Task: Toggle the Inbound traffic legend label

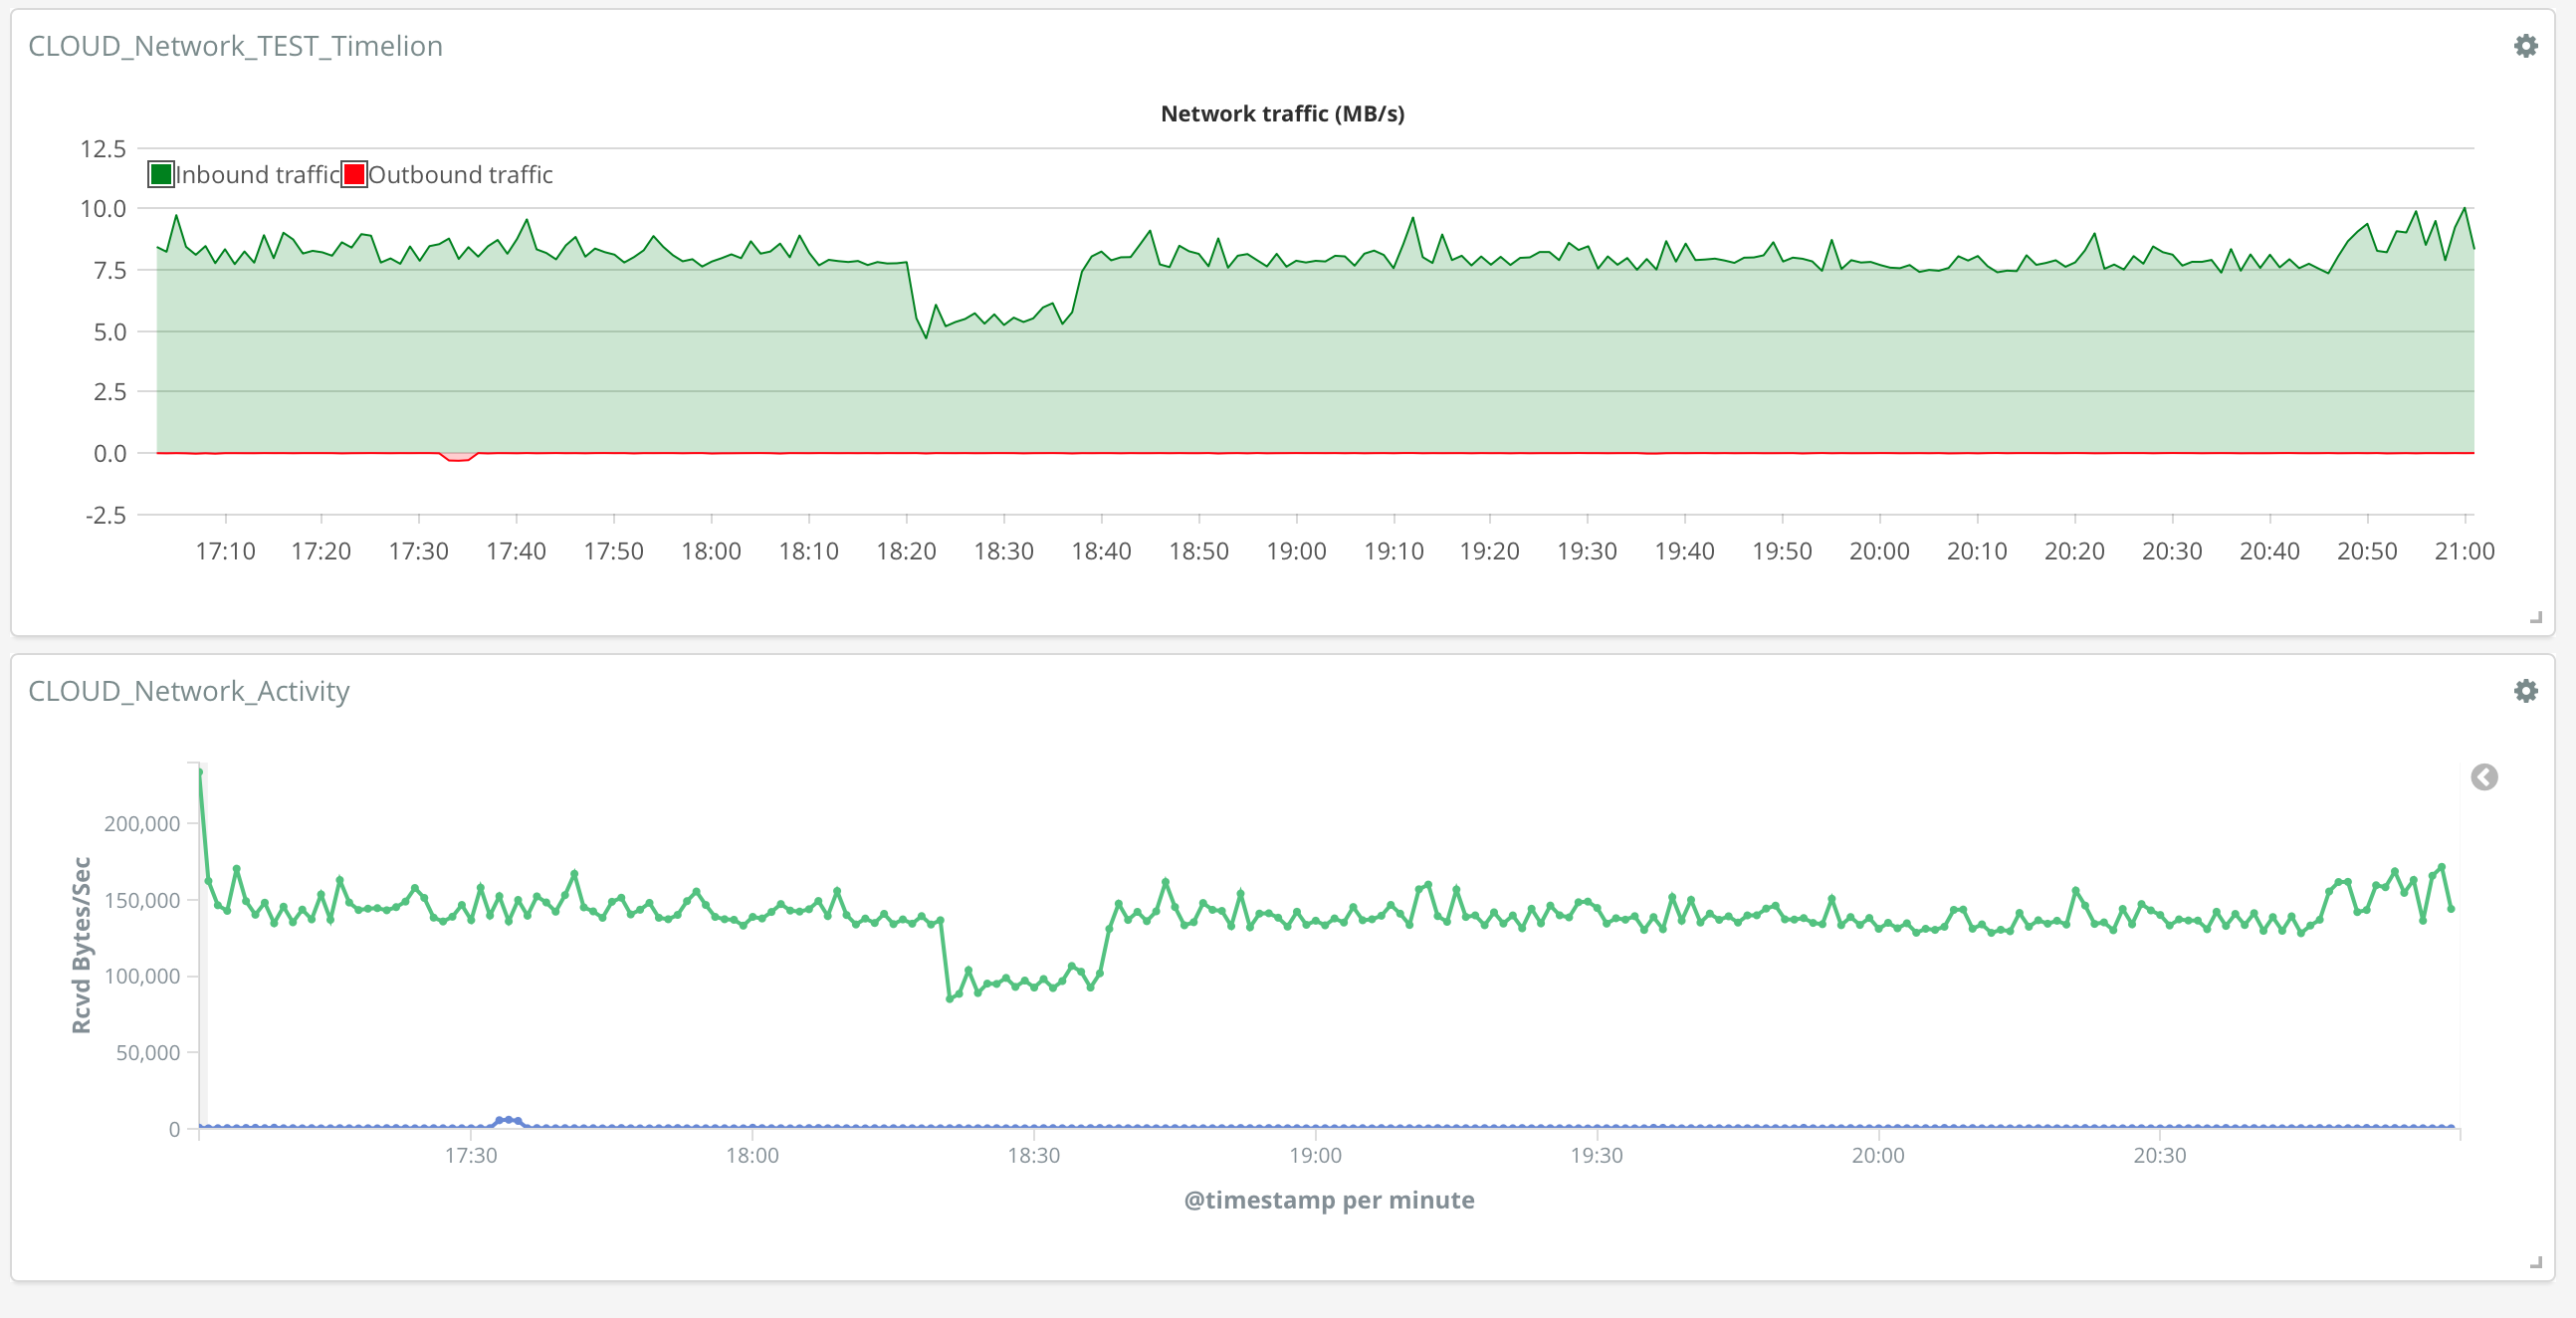Action: (258, 174)
